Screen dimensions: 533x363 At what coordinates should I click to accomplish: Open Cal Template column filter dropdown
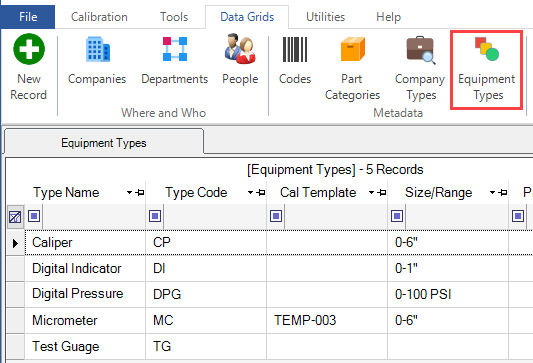[x=371, y=193]
